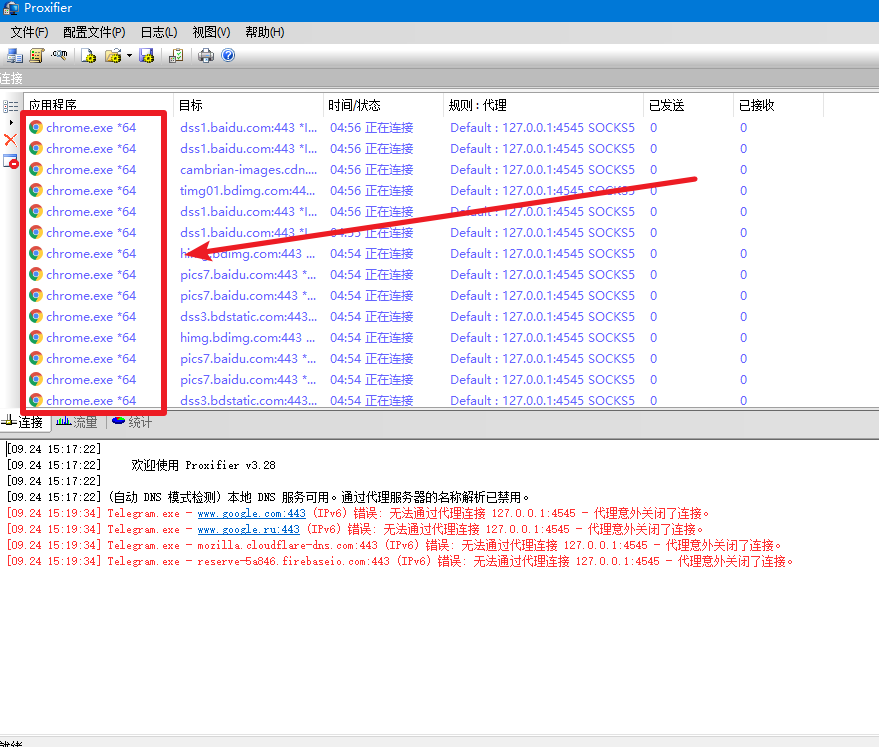Select the timg01.bdimg.com:44... target cell
The image size is (879, 747).
247,191
